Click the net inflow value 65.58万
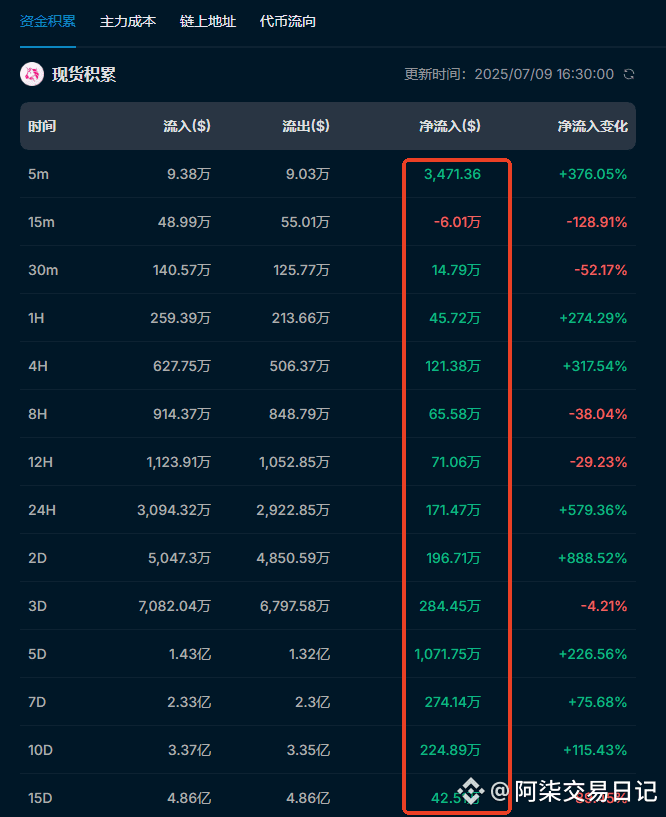 point(454,414)
